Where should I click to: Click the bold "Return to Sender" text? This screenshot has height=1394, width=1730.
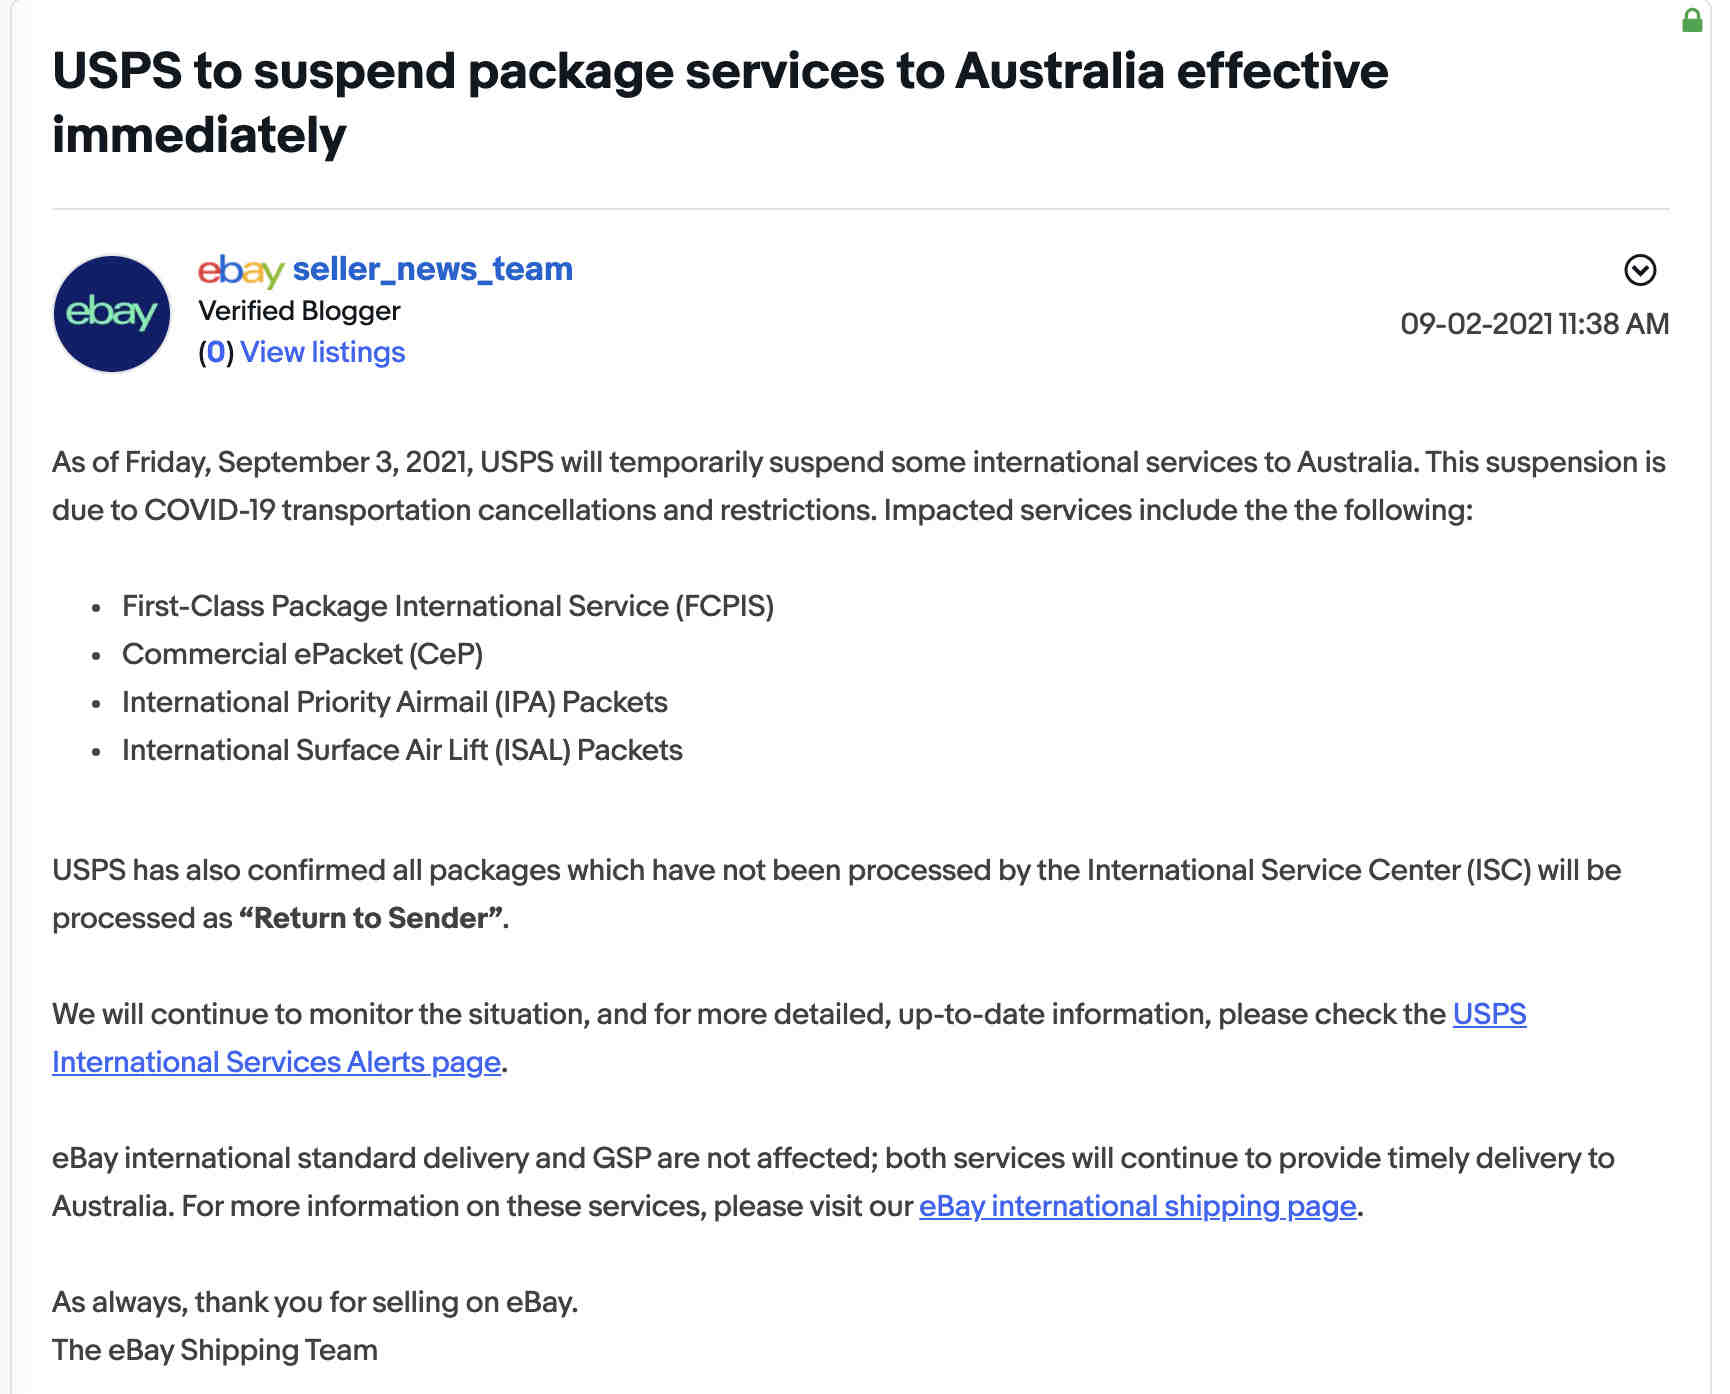pyautogui.click(x=371, y=918)
